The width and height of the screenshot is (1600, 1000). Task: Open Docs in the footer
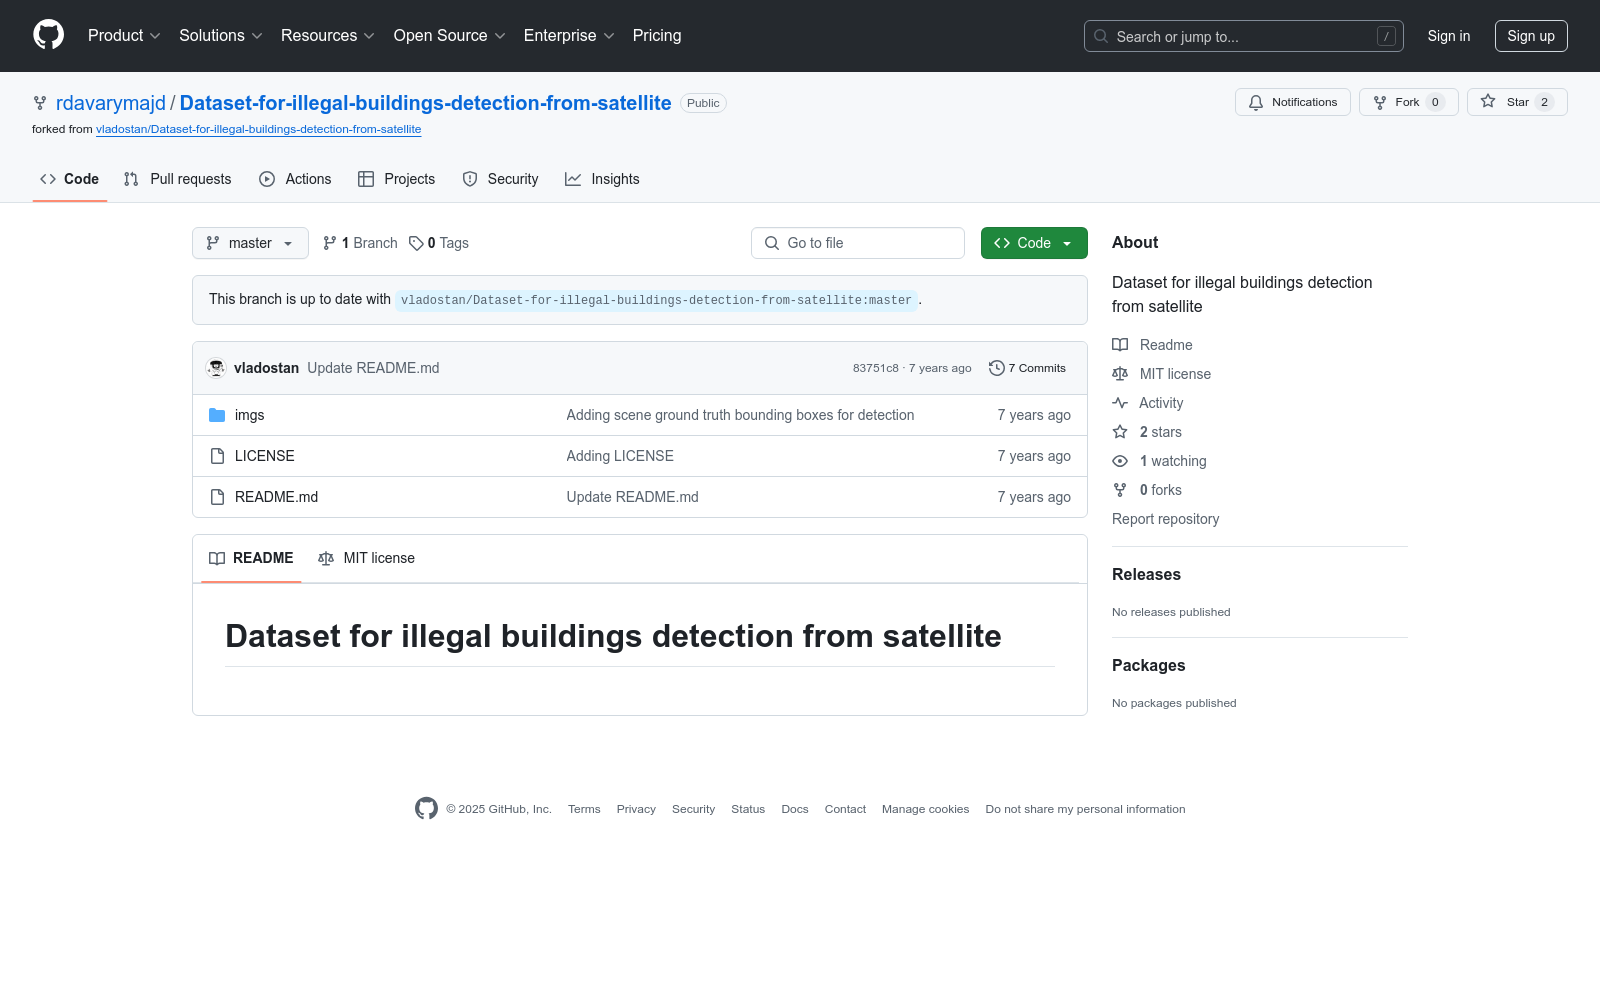pos(795,809)
